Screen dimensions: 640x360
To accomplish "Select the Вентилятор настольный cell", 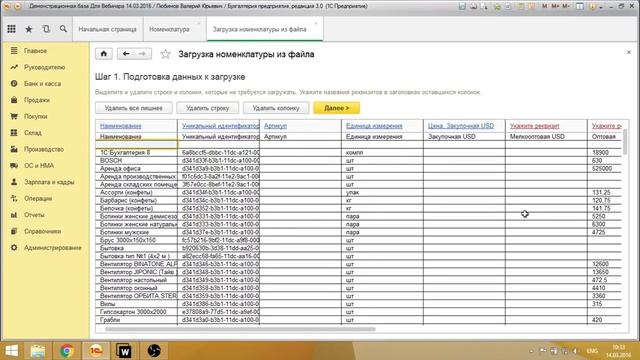I will click(x=137, y=280).
